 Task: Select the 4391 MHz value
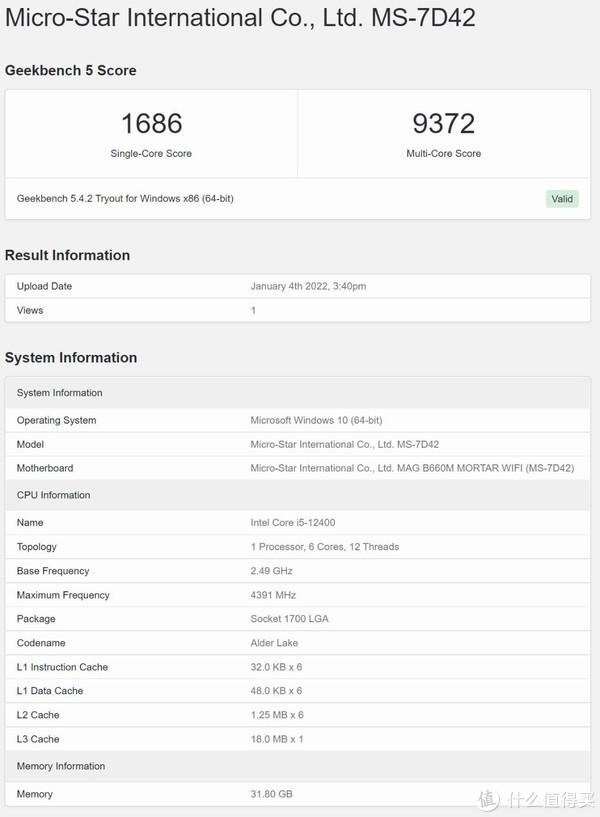point(273,595)
